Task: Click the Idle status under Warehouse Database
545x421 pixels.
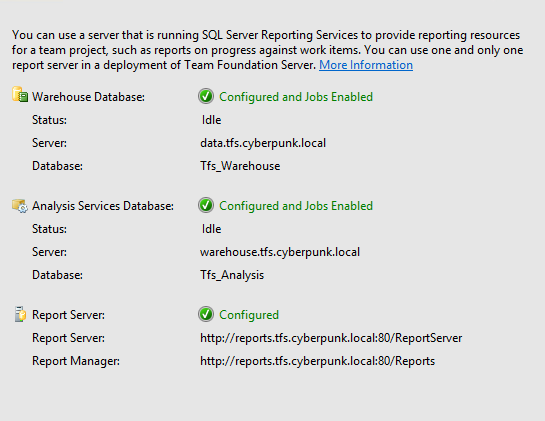Action: [x=211, y=120]
